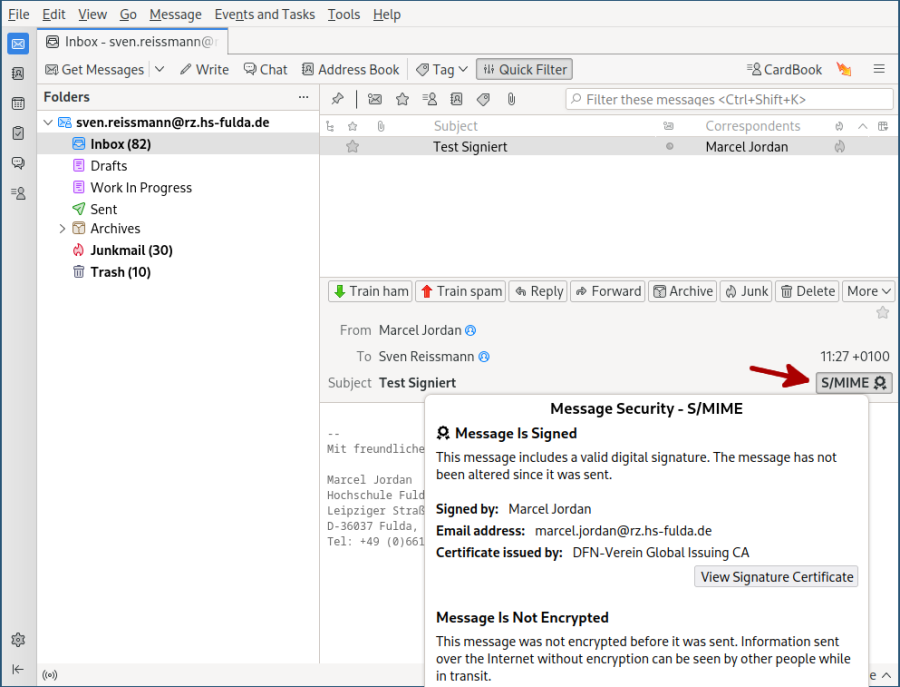Expand the Archives folder
This screenshot has width=900, height=687.
pos(62,228)
